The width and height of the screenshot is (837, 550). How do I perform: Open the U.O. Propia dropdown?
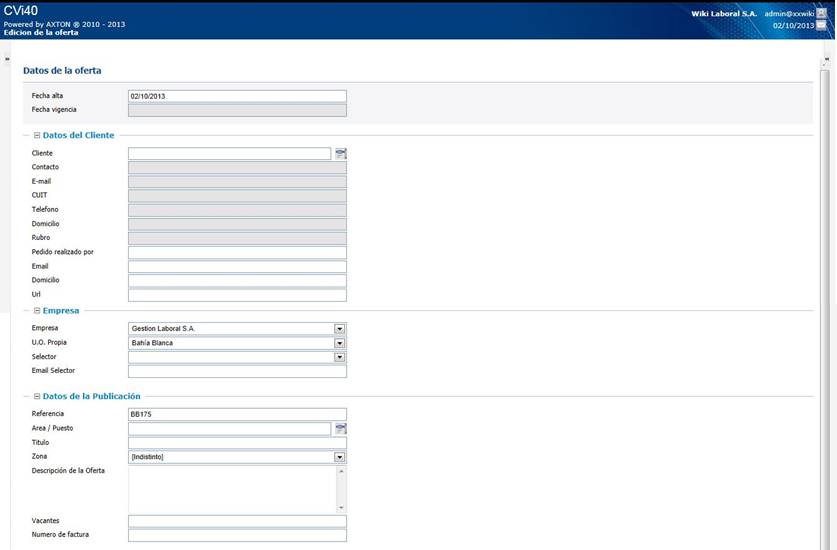[x=340, y=342]
